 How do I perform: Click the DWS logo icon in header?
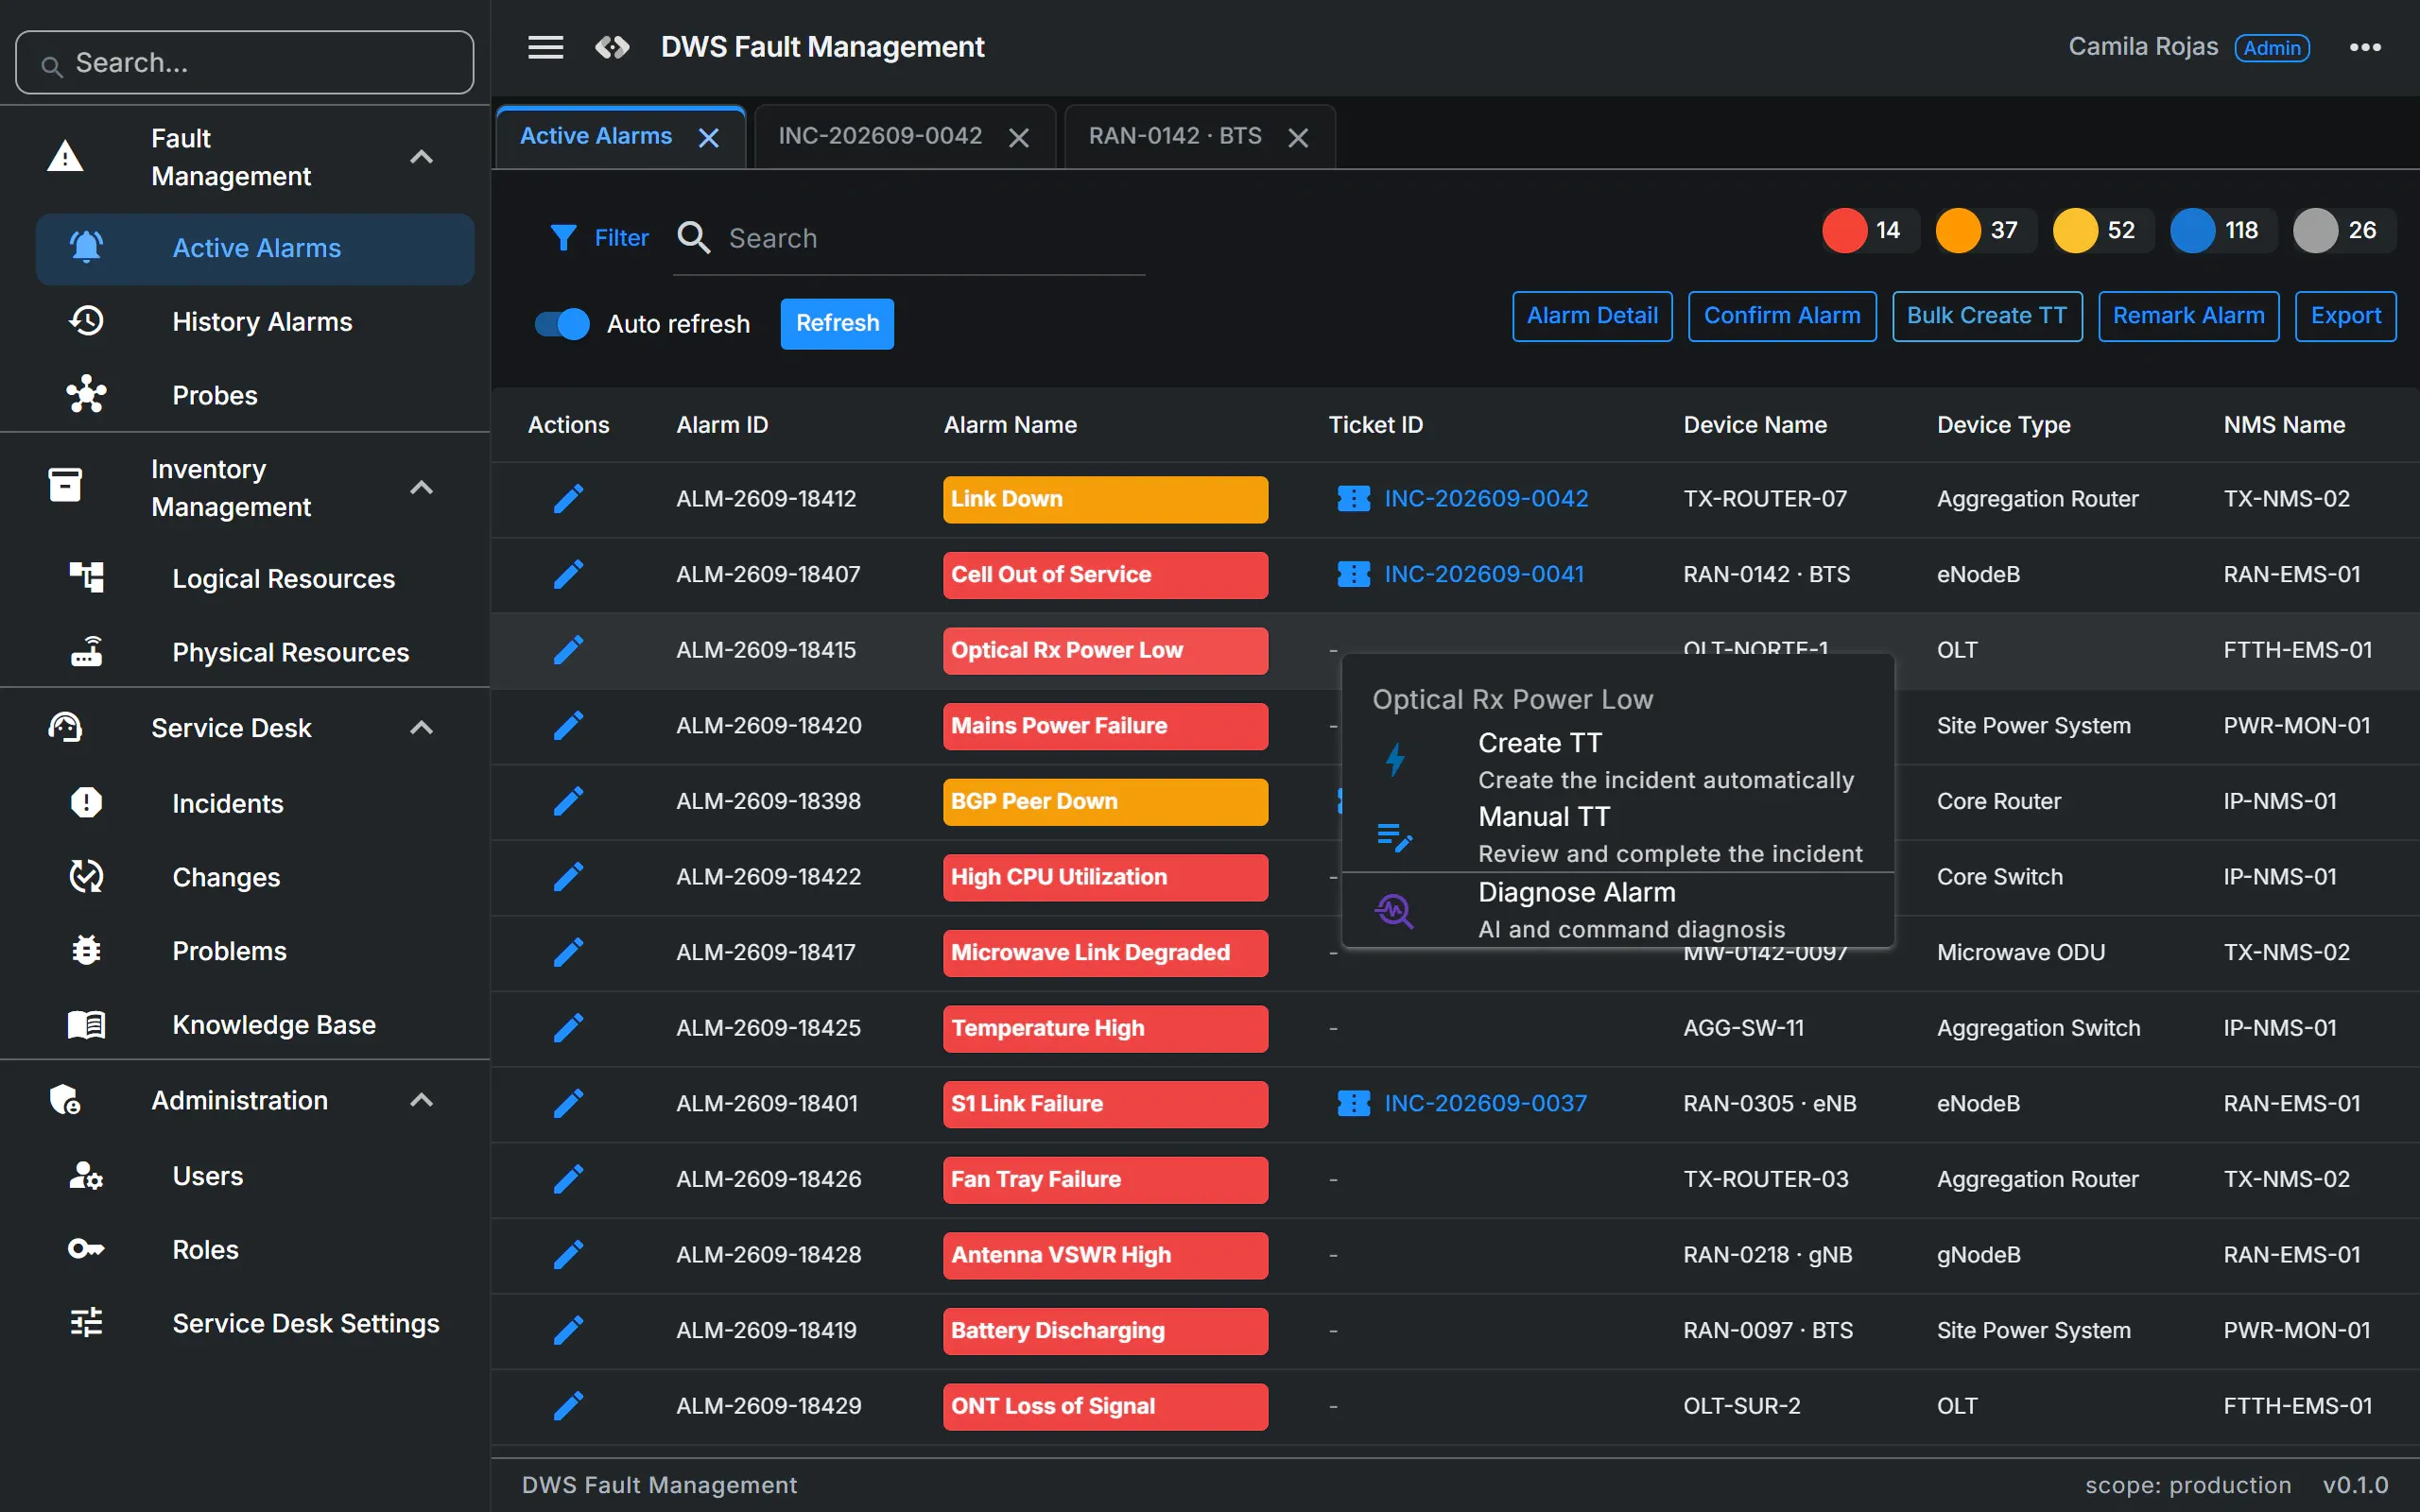tap(612, 47)
